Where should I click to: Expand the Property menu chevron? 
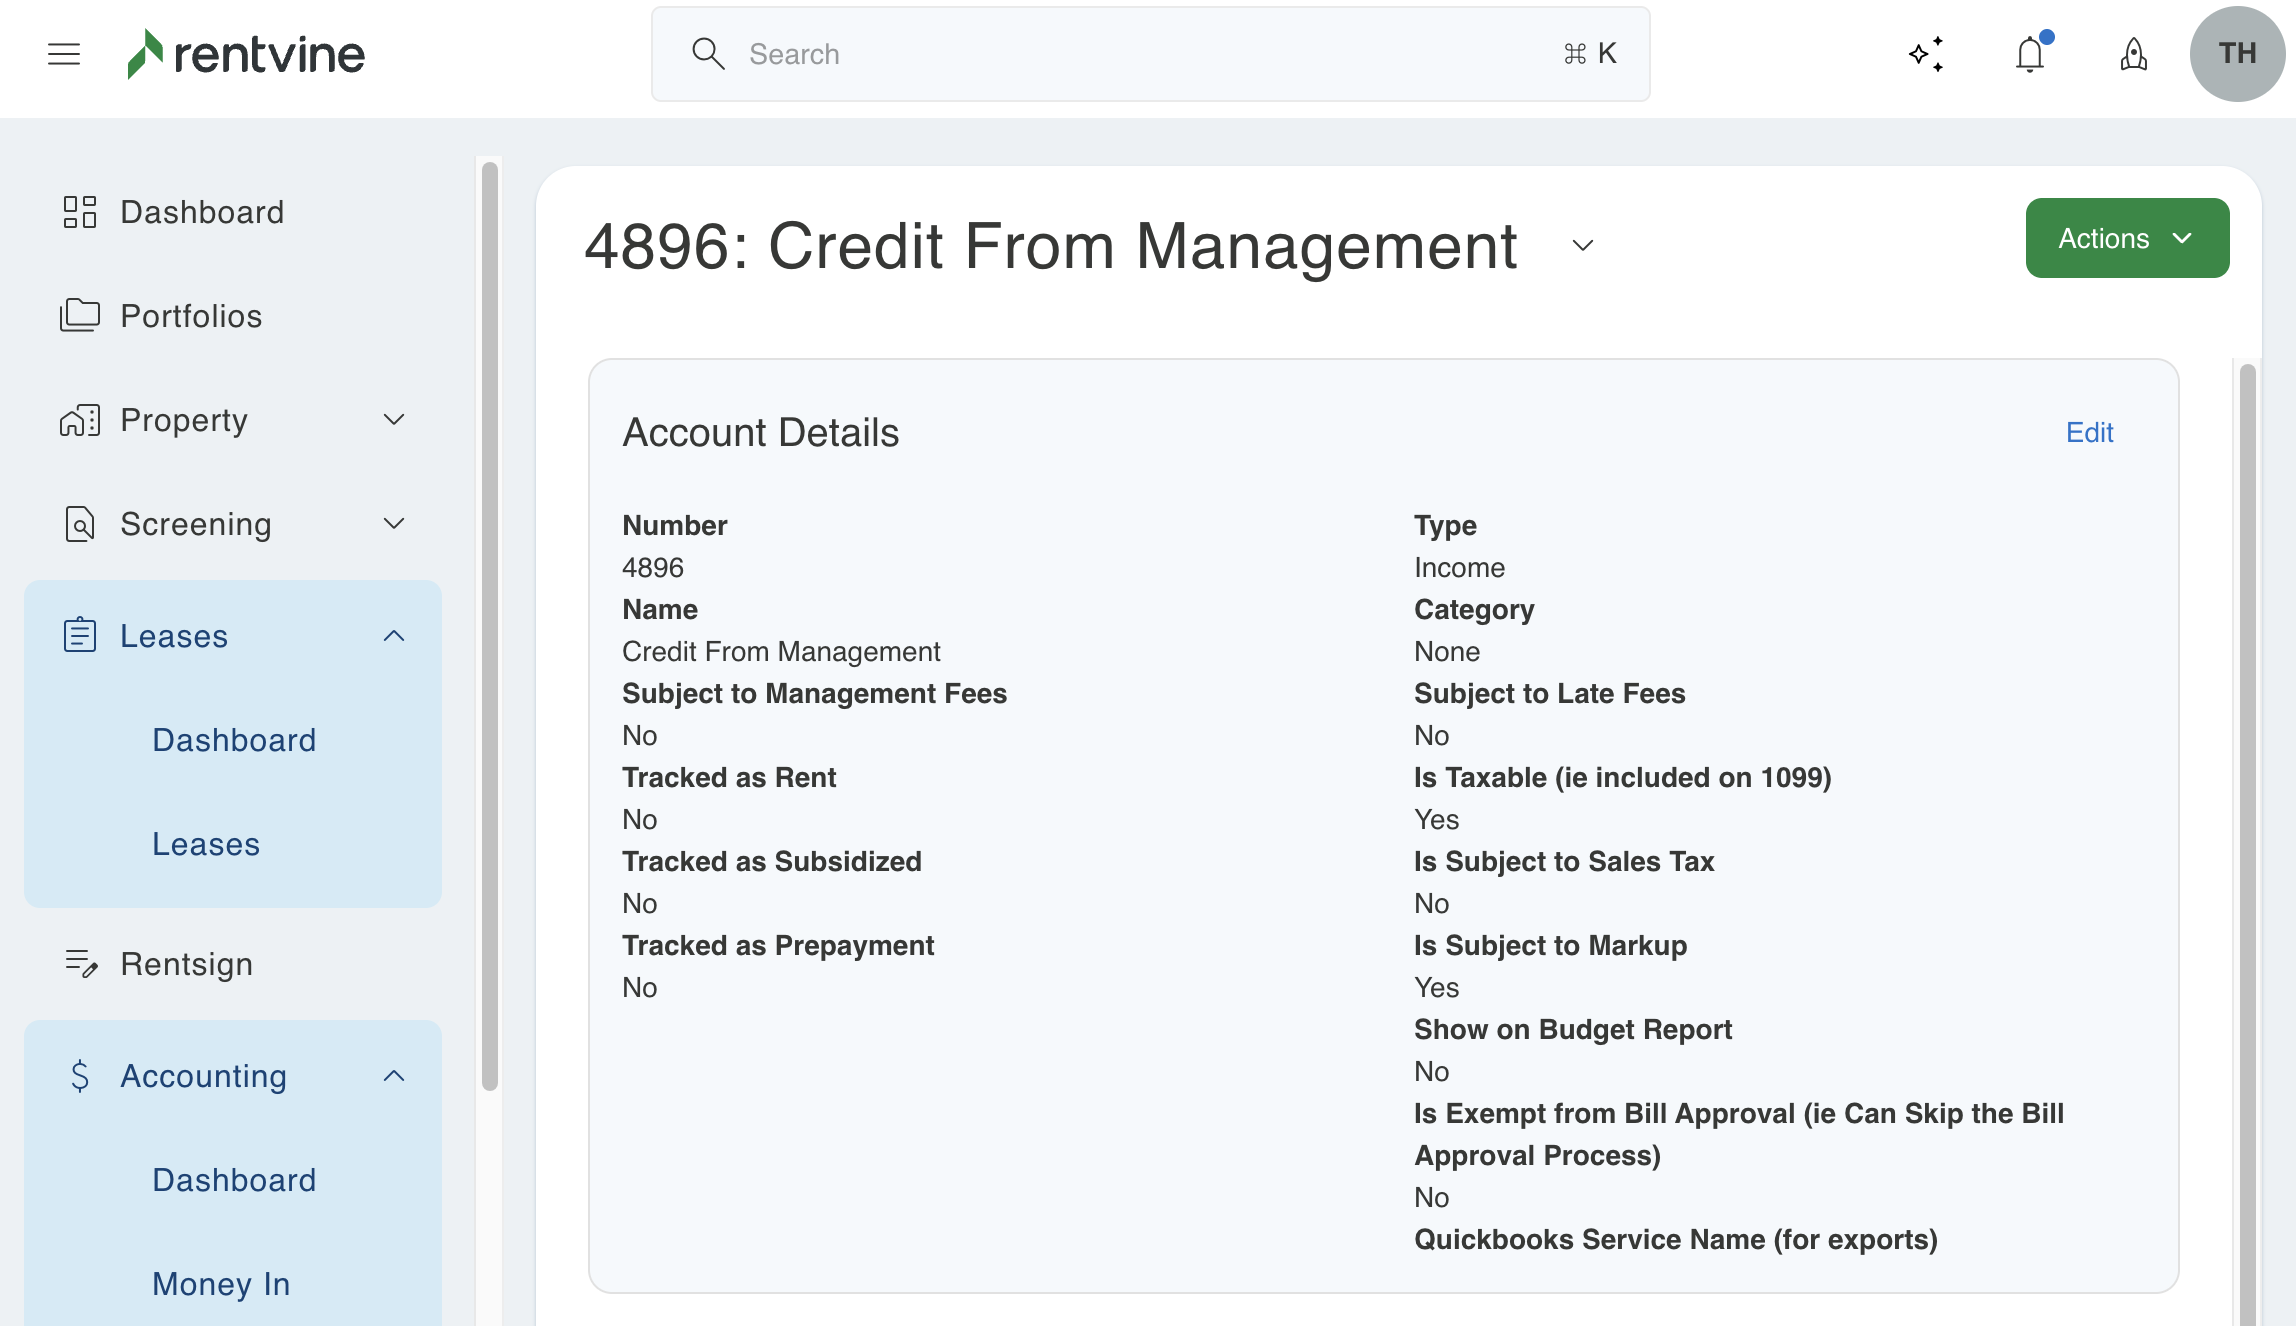(394, 420)
